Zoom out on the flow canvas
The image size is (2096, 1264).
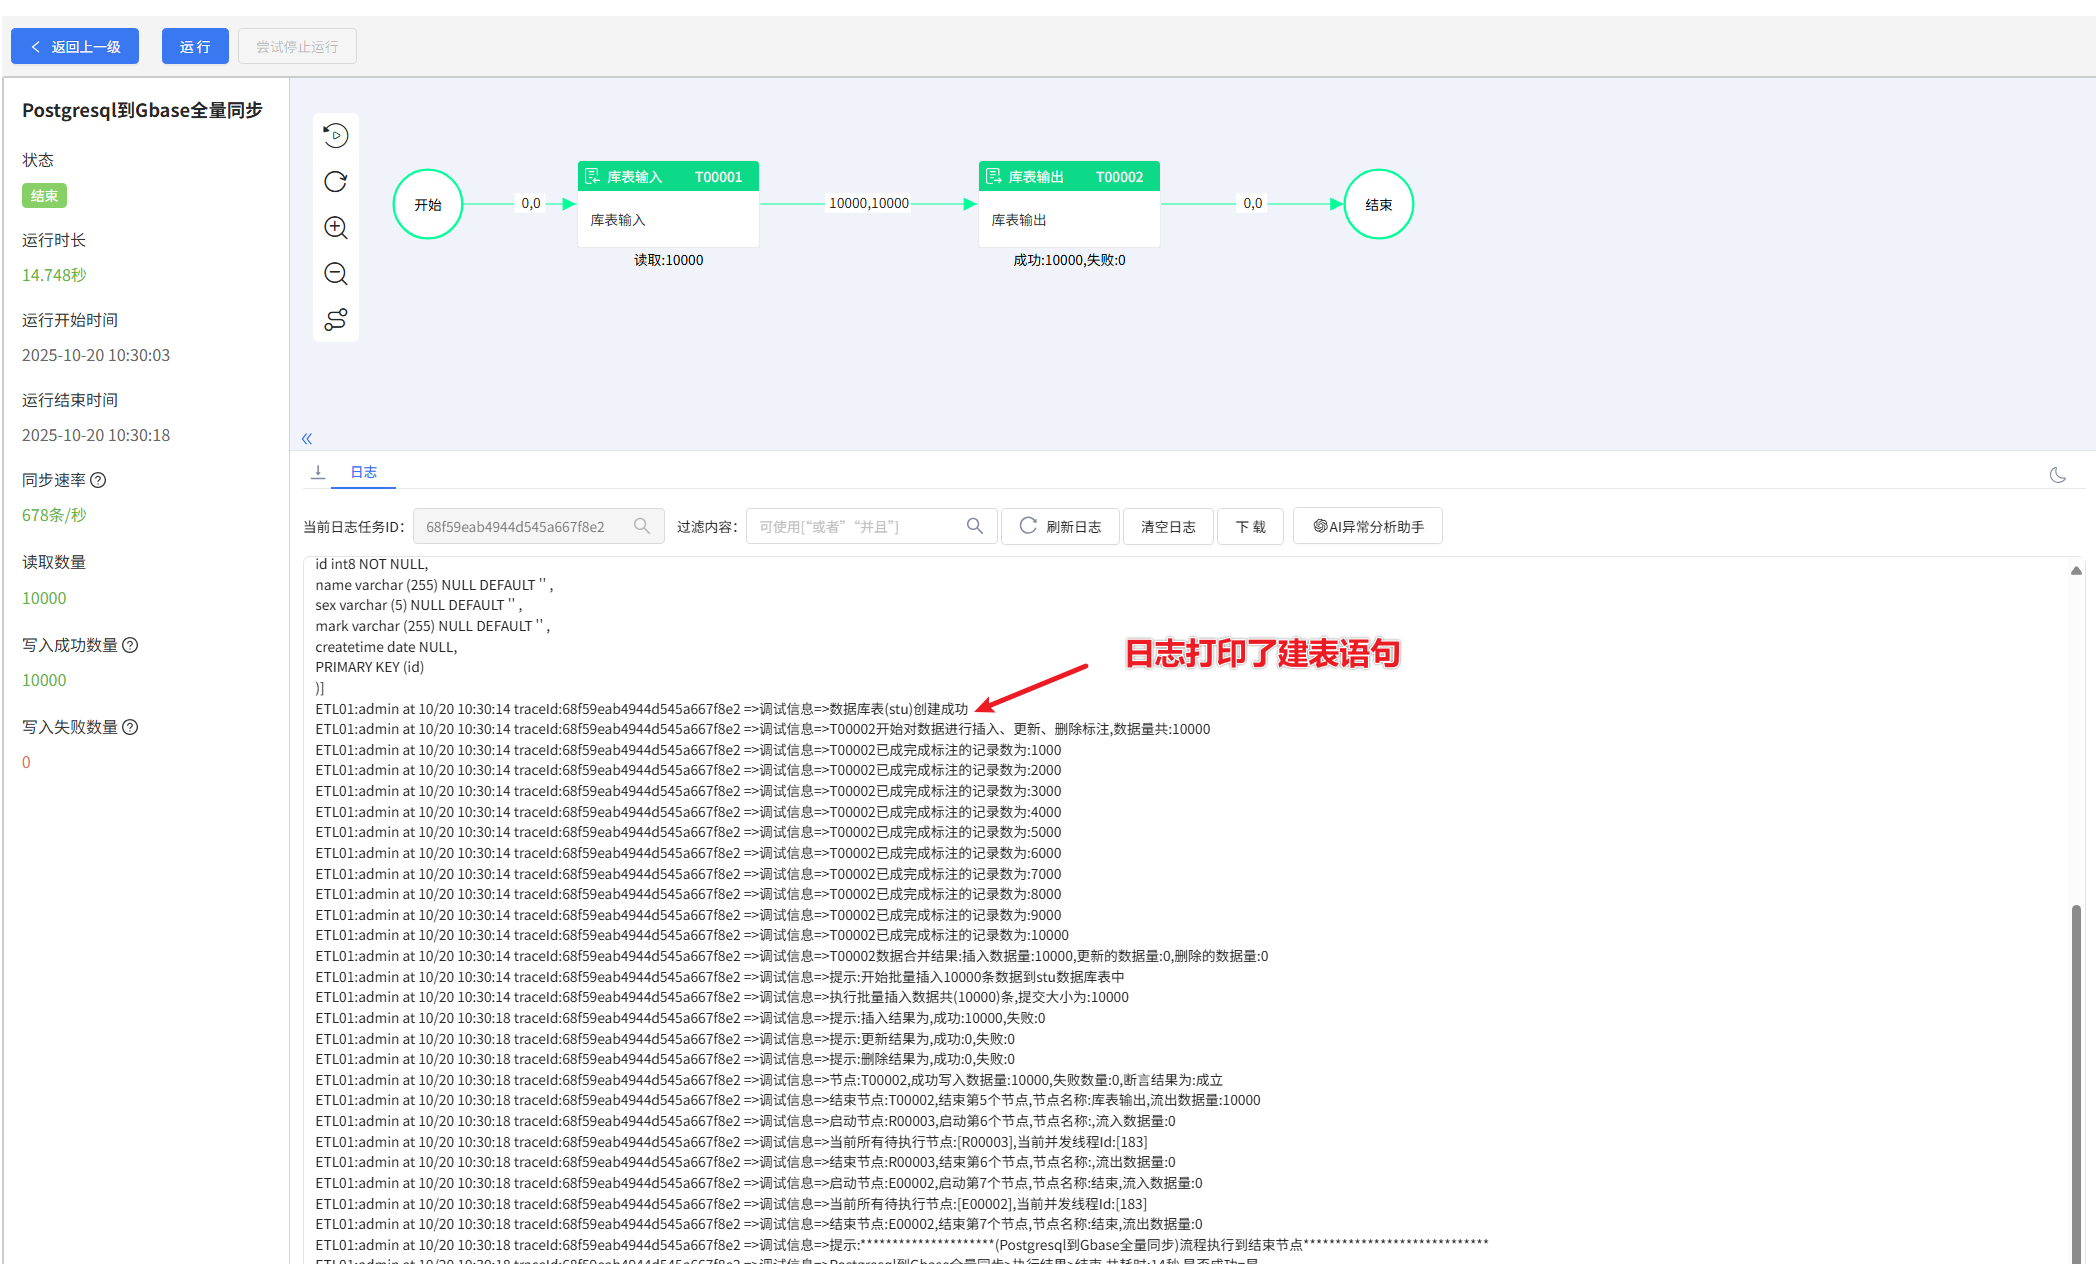[x=336, y=273]
